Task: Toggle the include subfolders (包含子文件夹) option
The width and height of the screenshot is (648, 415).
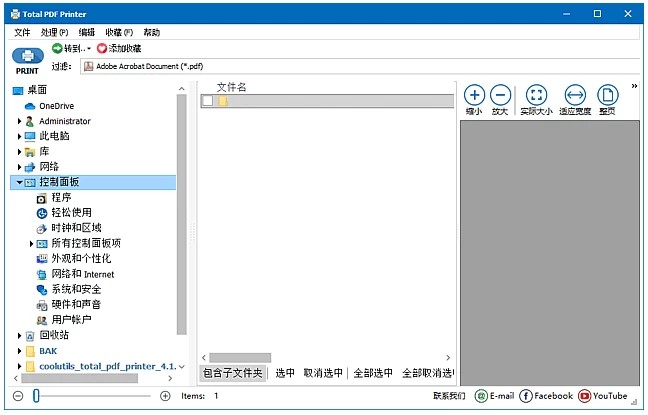Action: (233, 373)
